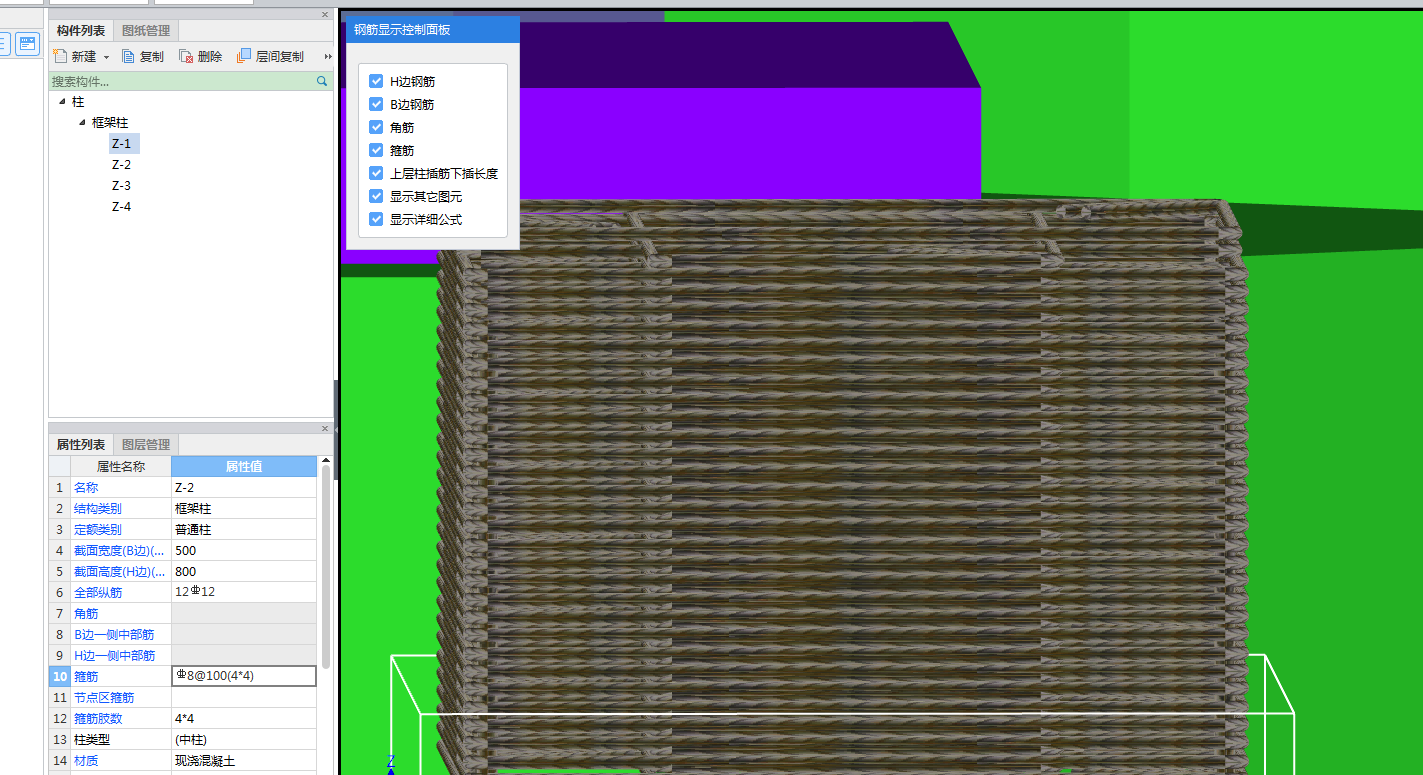
Task: Switch to the 构件列表 tab
Action: click(81, 31)
